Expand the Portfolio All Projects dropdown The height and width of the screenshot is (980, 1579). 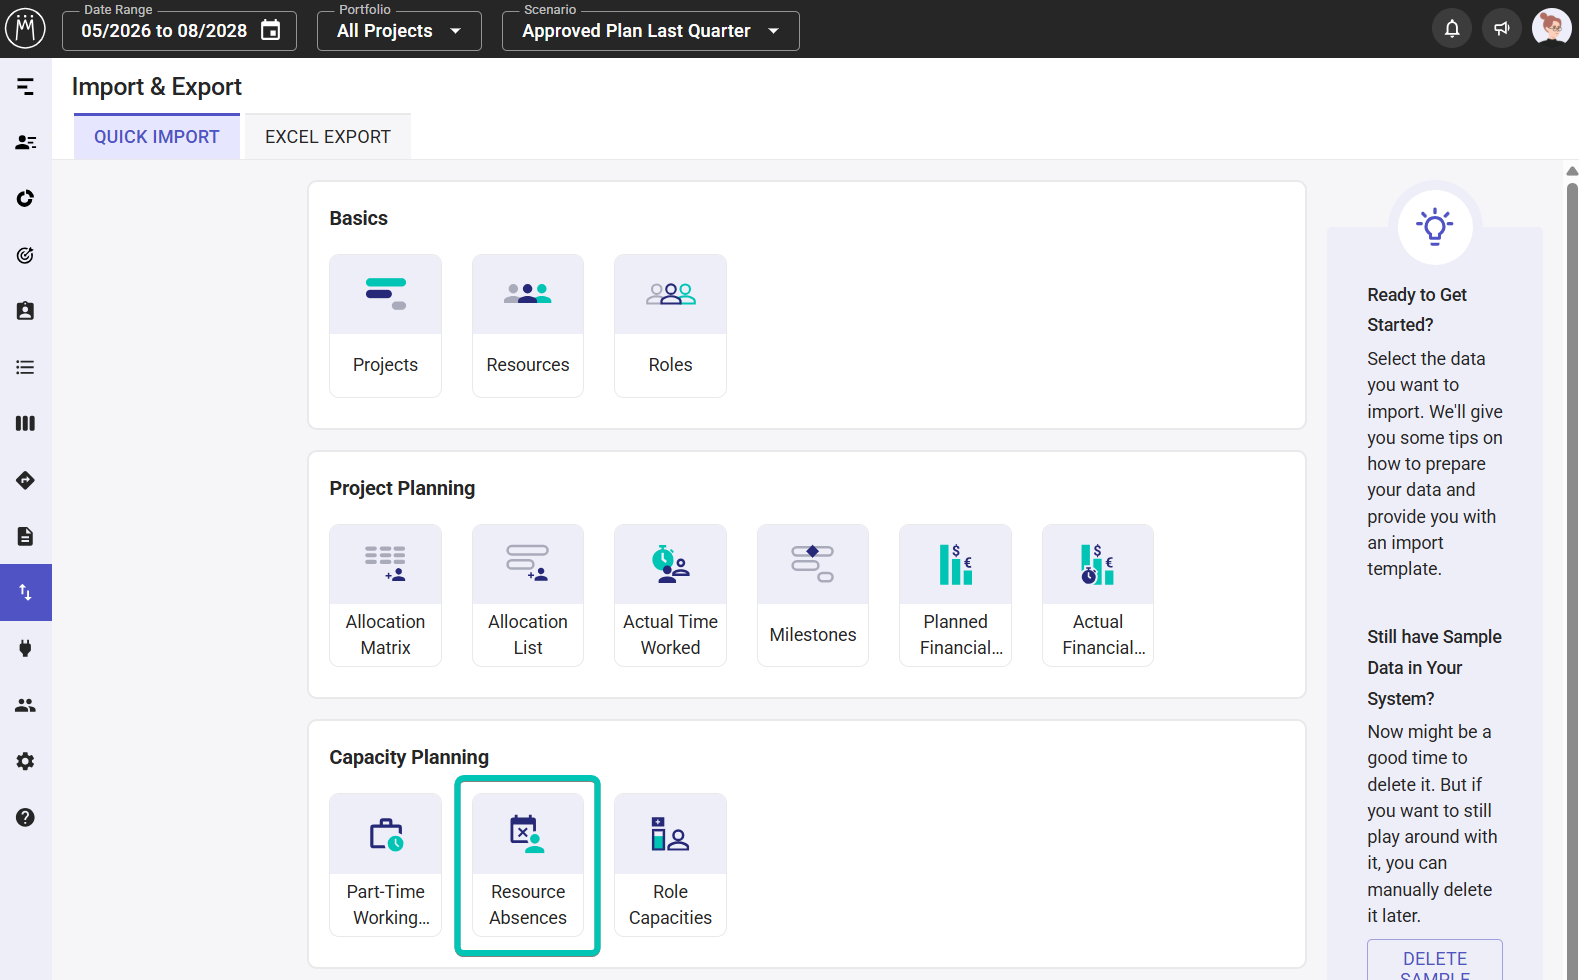tap(399, 31)
